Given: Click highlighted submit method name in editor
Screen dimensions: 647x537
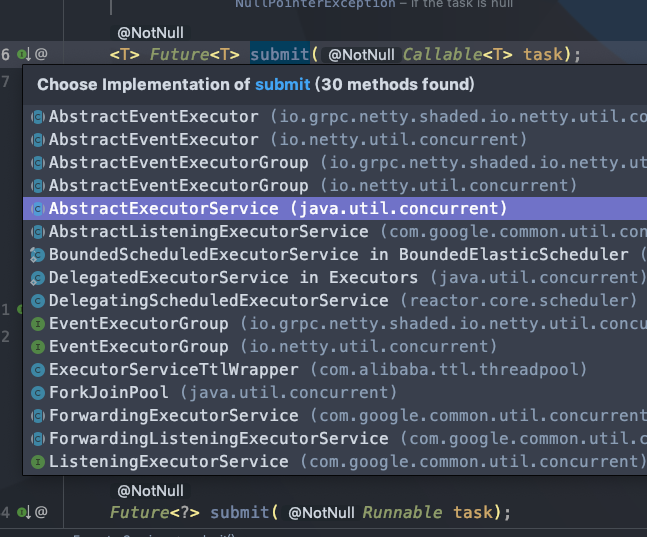Looking at the screenshot, I should (x=280, y=54).
